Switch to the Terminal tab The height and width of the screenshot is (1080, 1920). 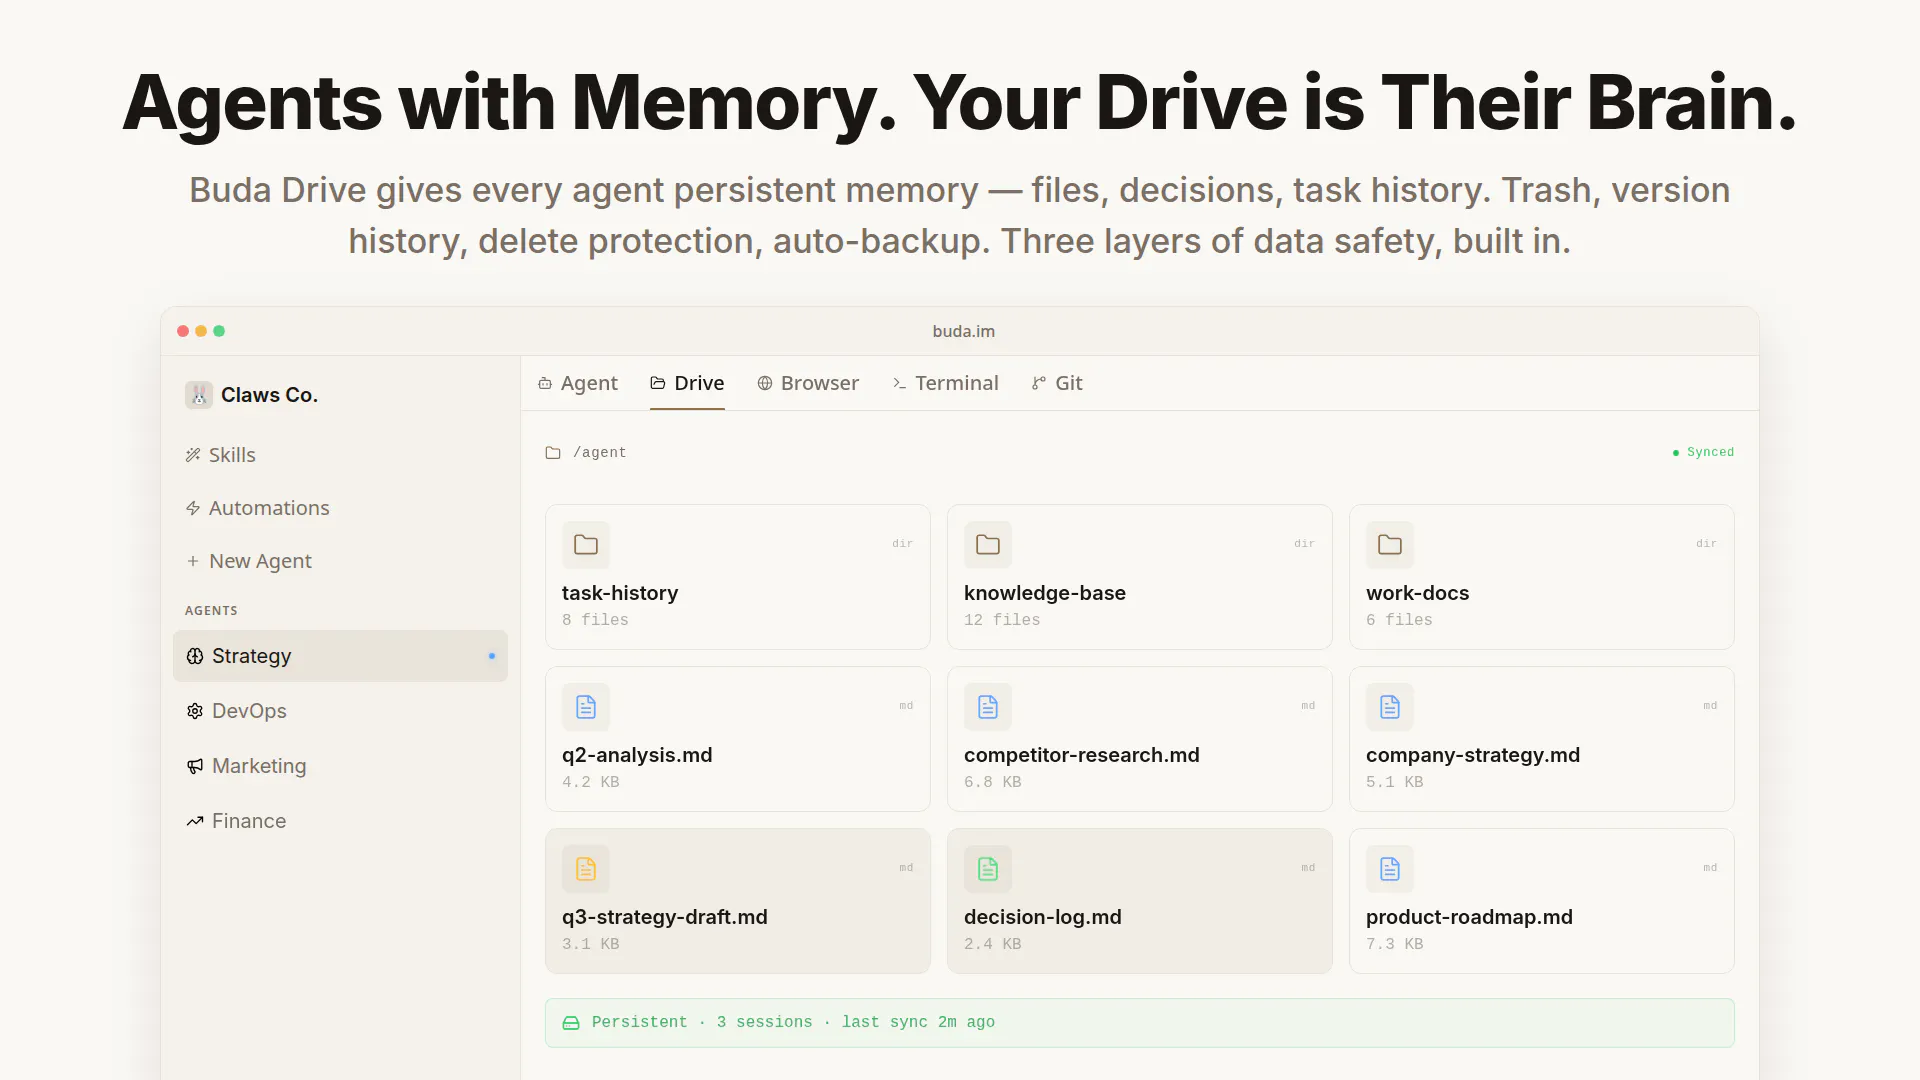(x=945, y=383)
